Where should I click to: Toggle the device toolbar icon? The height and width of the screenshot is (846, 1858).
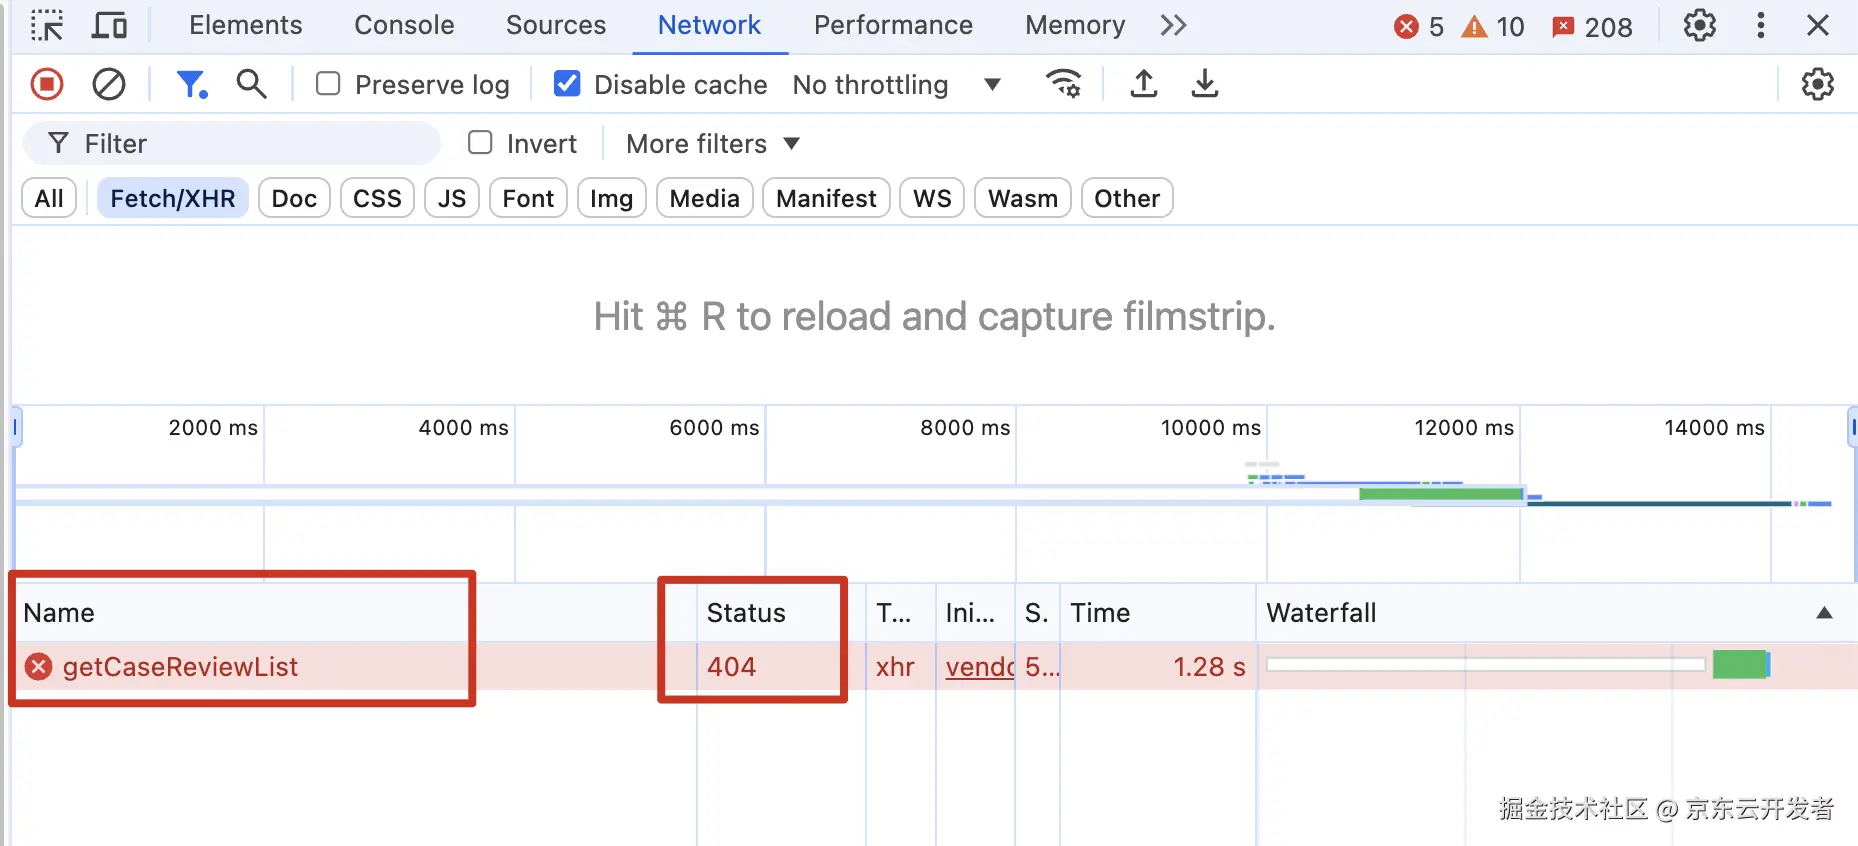pyautogui.click(x=108, y=25)
